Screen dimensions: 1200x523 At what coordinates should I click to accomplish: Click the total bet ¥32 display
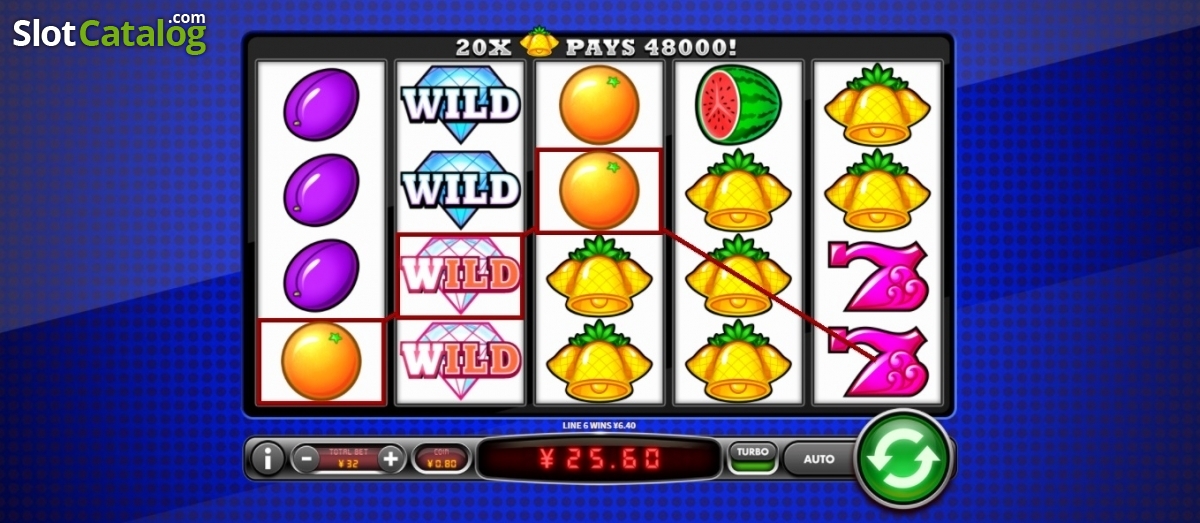pyautogui.click(x=349, y=459)
